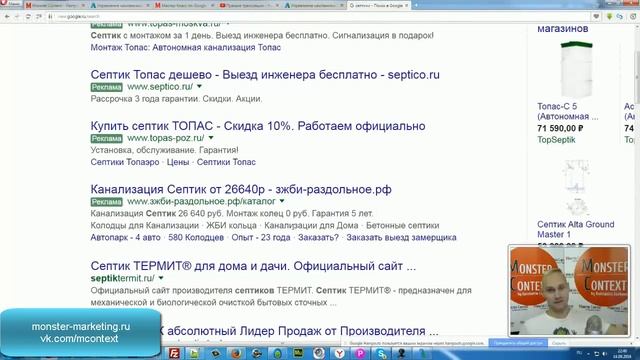
Task: Click the presenter webcam video overlay
Action: point(569,290)
